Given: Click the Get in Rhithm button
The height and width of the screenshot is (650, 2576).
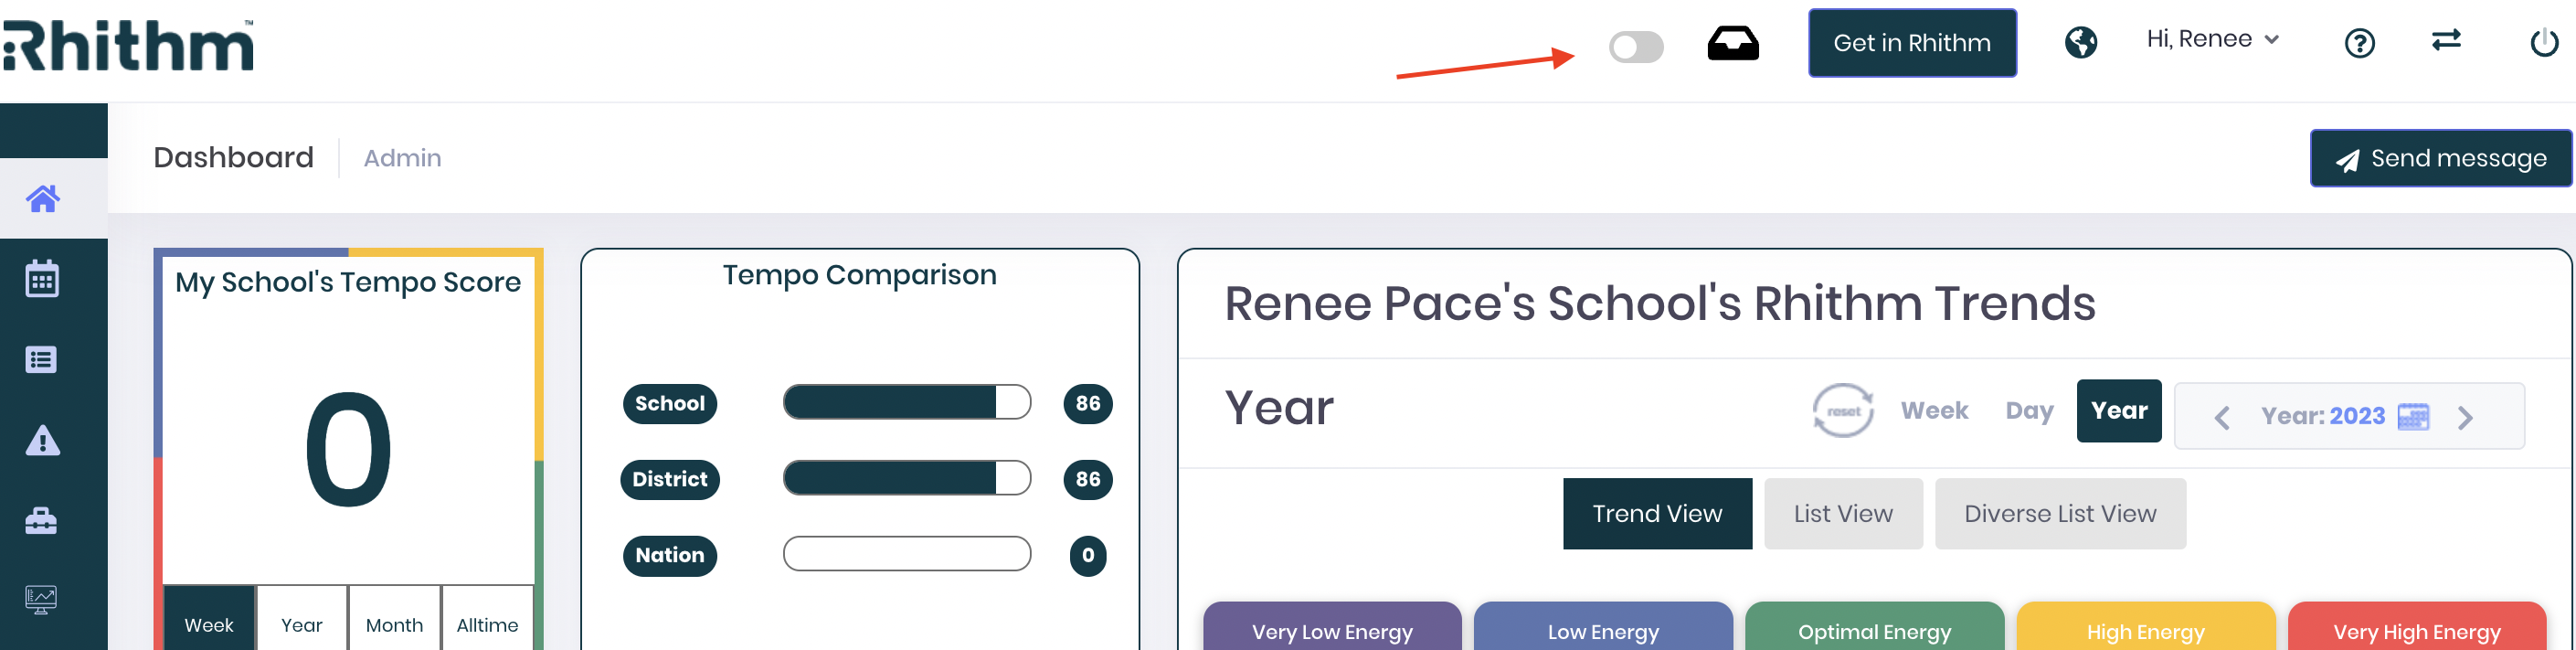Looking at the screenshot, I should pyautogui.click(x=1912, y=43).
